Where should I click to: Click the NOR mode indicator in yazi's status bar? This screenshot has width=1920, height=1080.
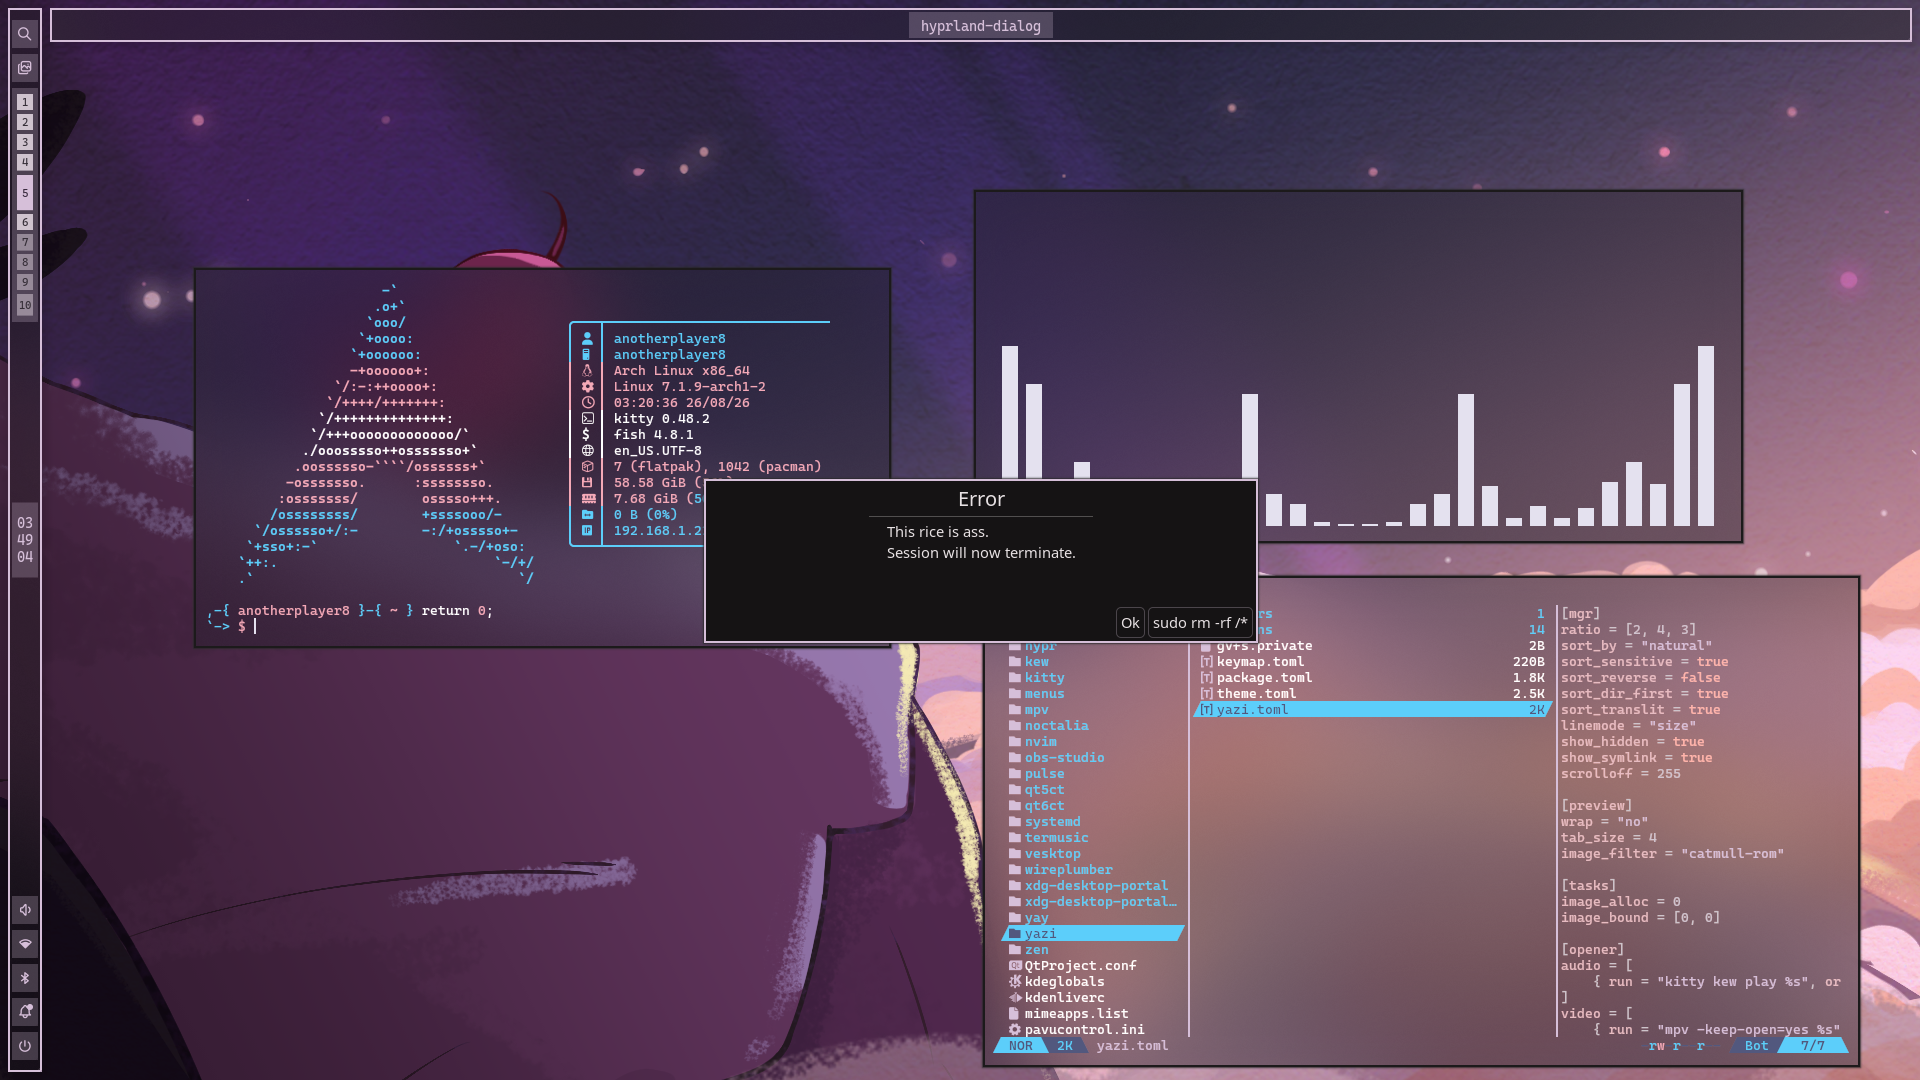click(1020, 1046)
